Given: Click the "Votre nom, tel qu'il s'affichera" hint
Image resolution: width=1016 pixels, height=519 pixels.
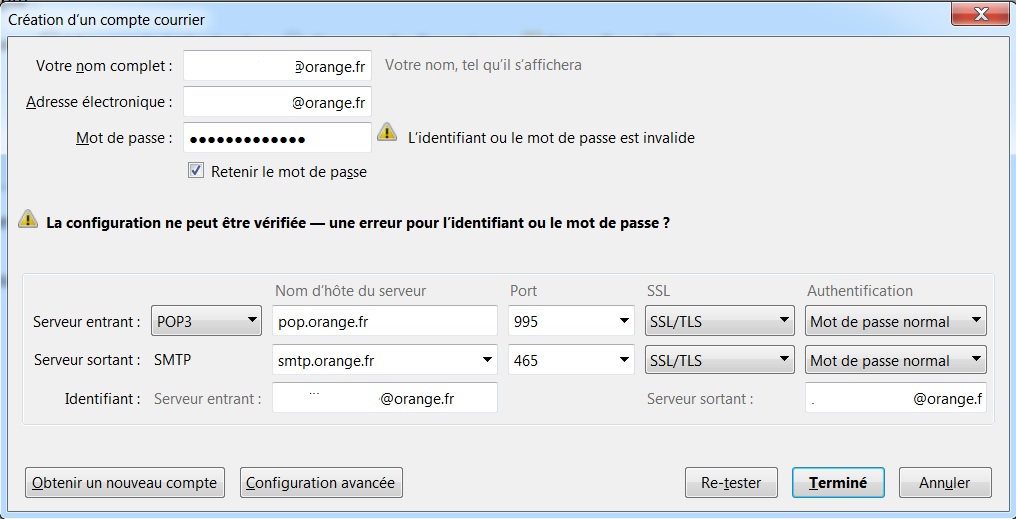Looking at the screenshot, I should click(483, 65).
